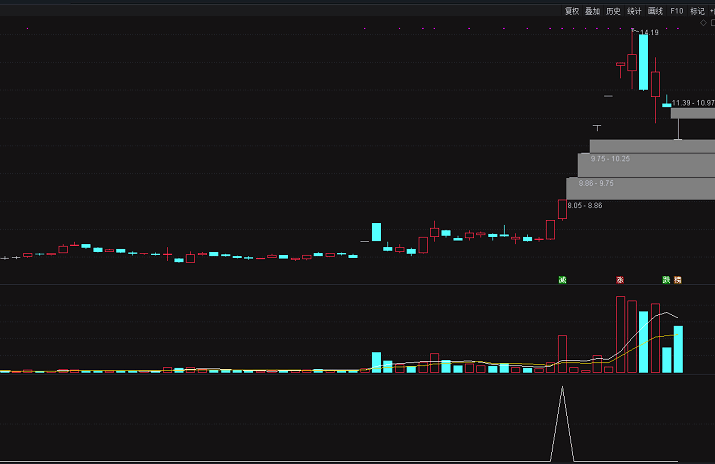Image resolution: width=715 pixels, height=464 pixels.
Task: Click the 9.75 - 10.25 gap label
Action: 610,159
